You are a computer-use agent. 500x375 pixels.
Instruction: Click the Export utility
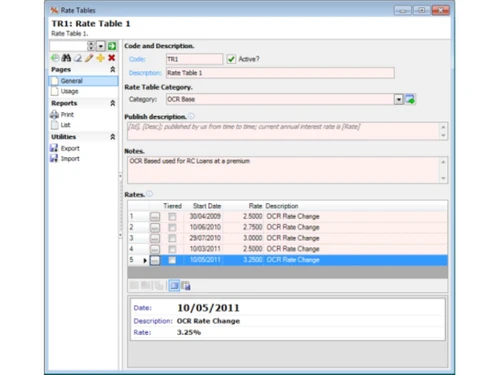70,148
